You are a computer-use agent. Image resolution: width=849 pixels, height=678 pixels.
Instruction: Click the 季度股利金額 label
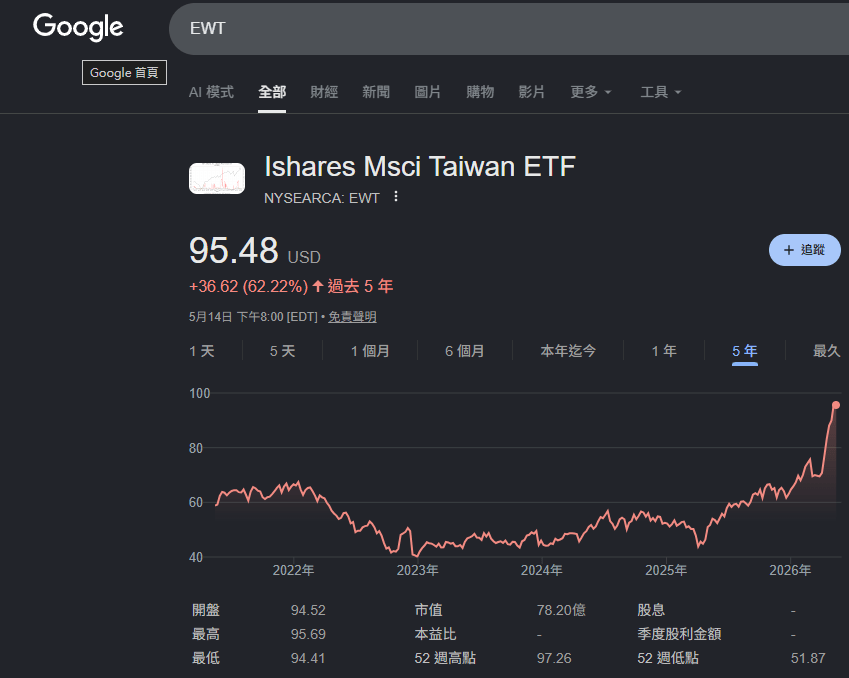[679, 634]
